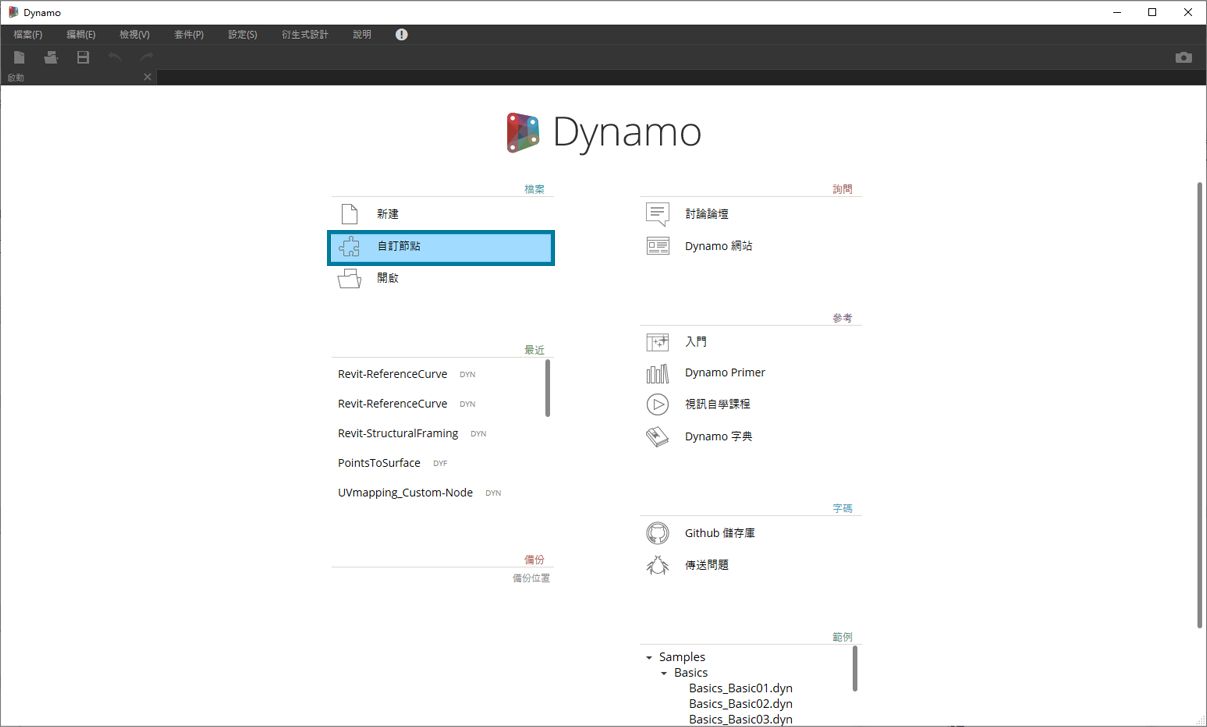Open the 檔案(F) menu
This screenshot has height=727, width=1207.
pos(28,34)
